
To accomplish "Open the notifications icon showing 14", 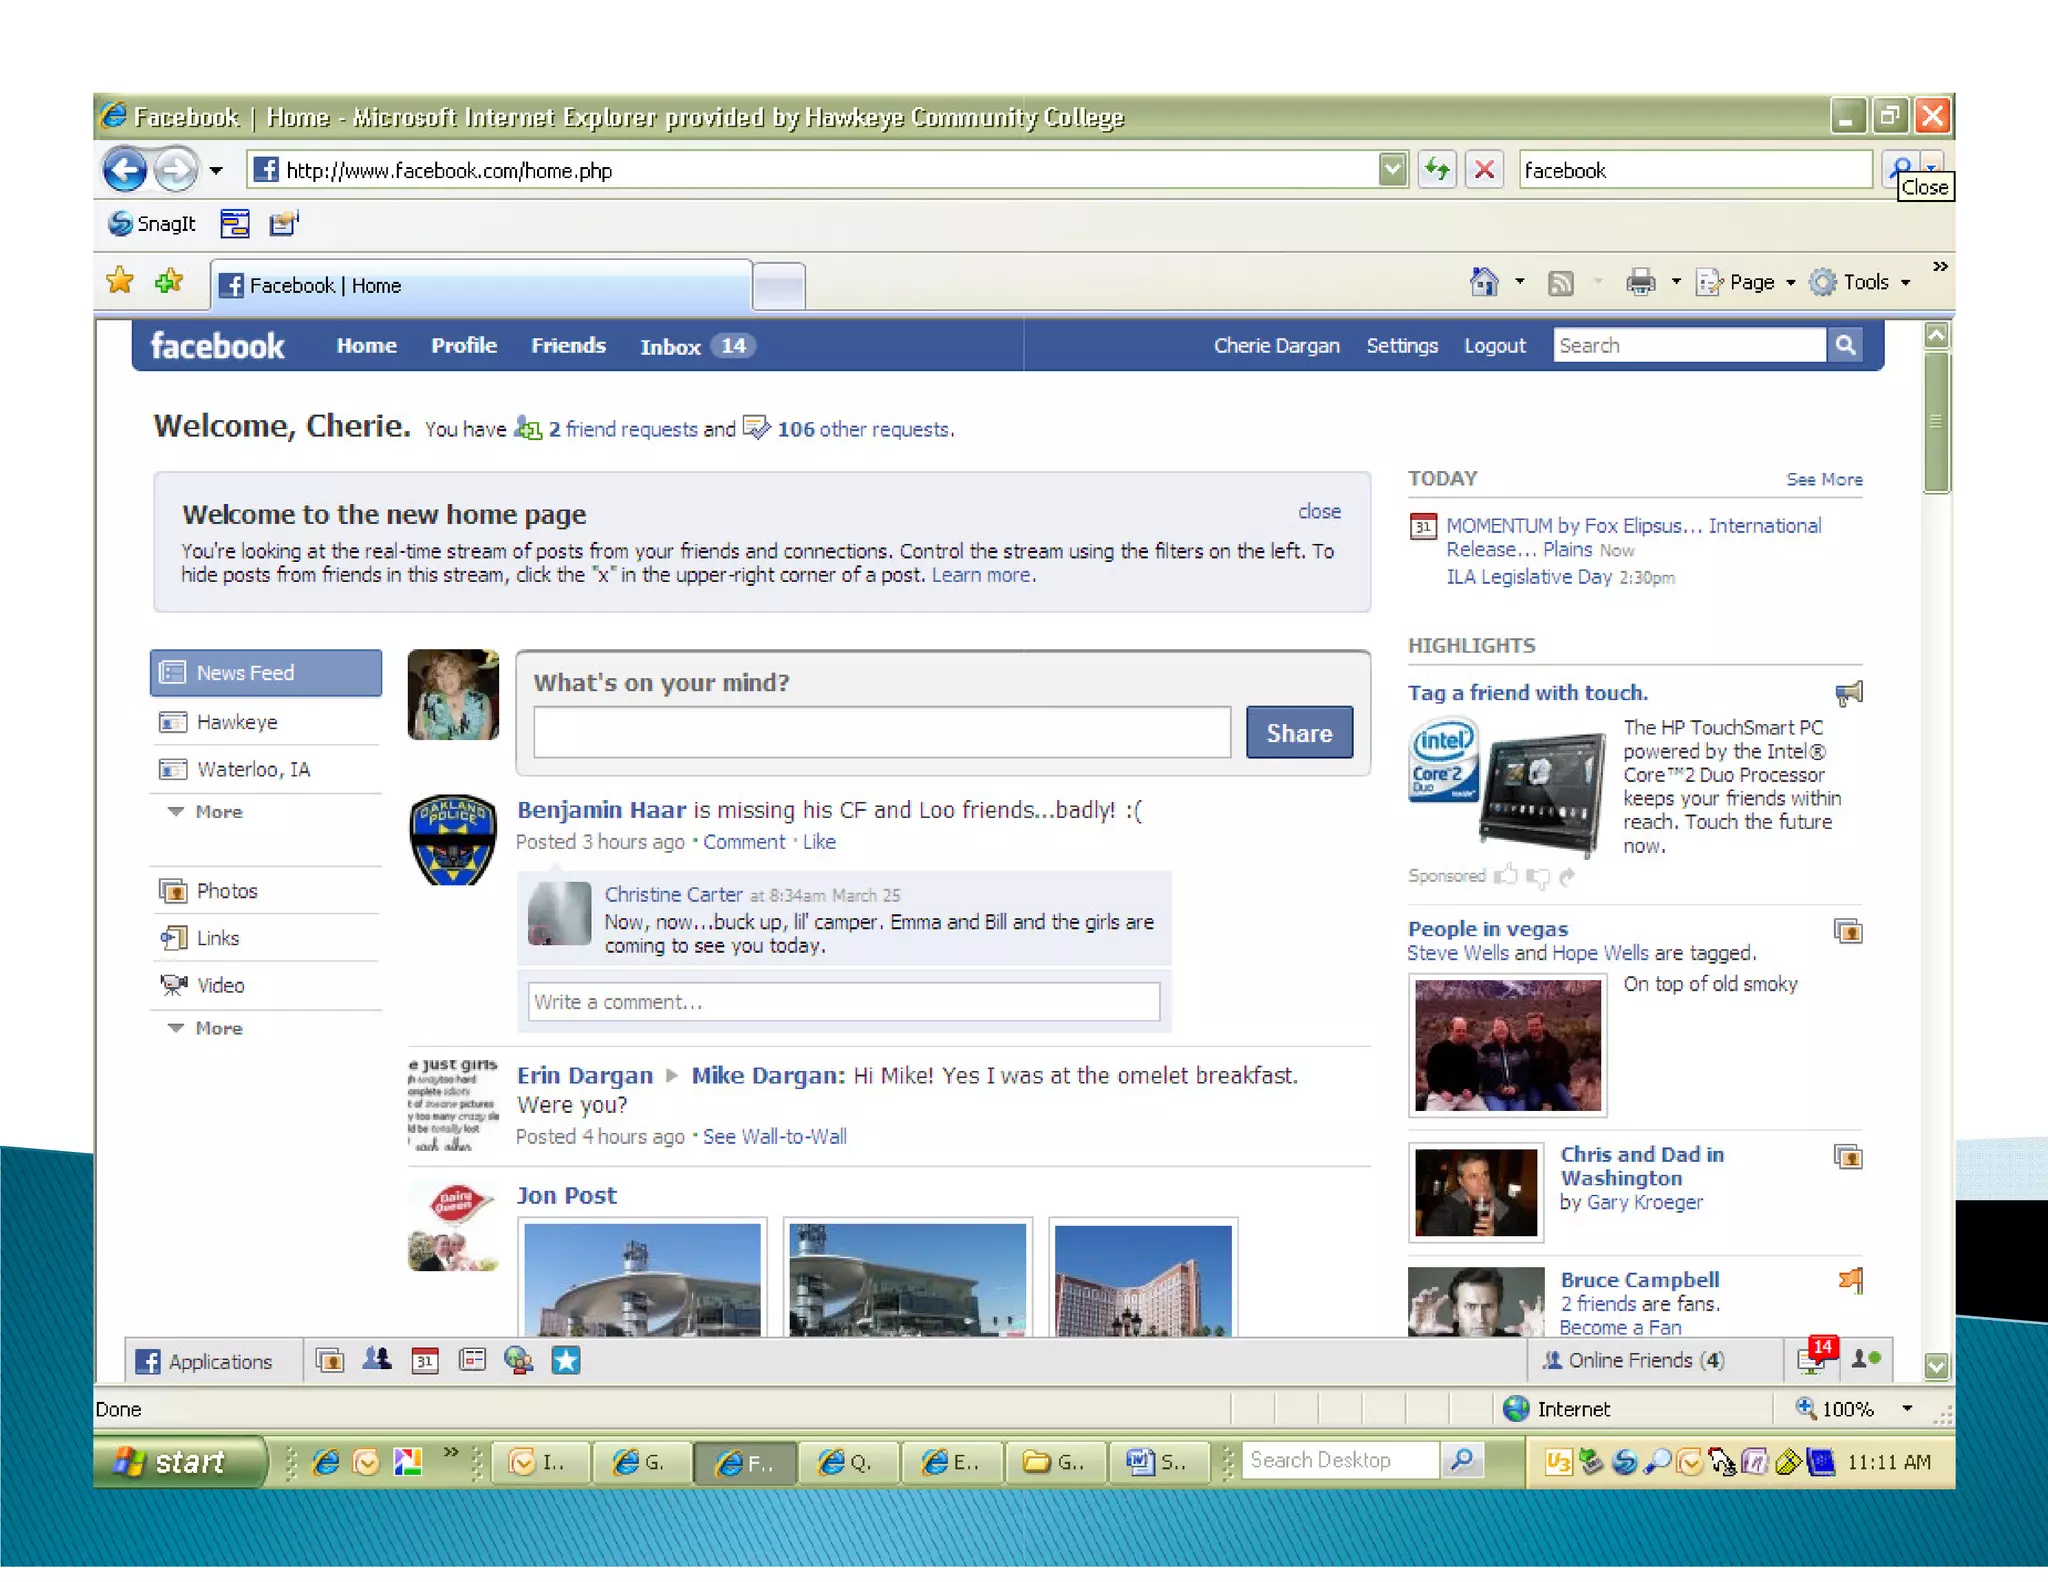I will [1815, 1358].
